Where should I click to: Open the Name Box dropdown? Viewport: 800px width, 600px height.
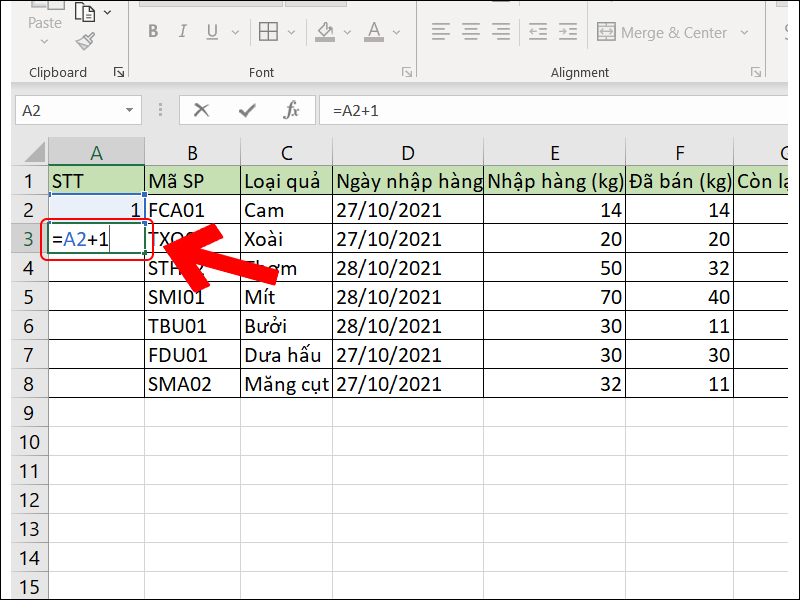pos(130,111)
